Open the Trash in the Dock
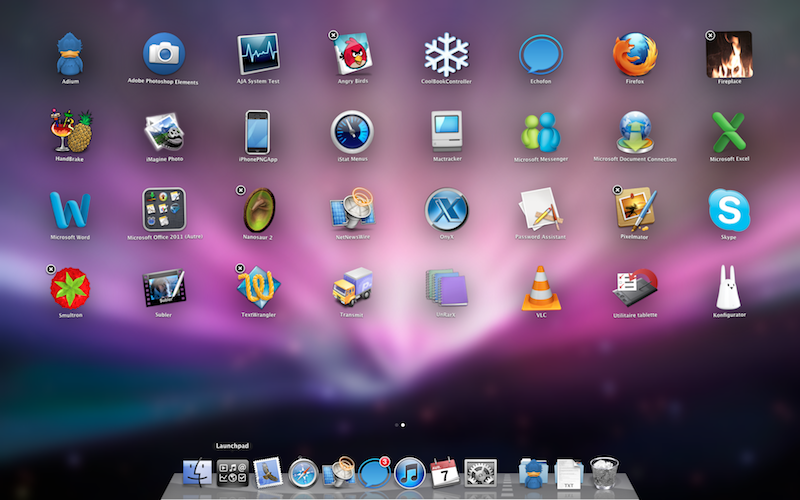Screen dimensions: 800x500 pos(604,472)
